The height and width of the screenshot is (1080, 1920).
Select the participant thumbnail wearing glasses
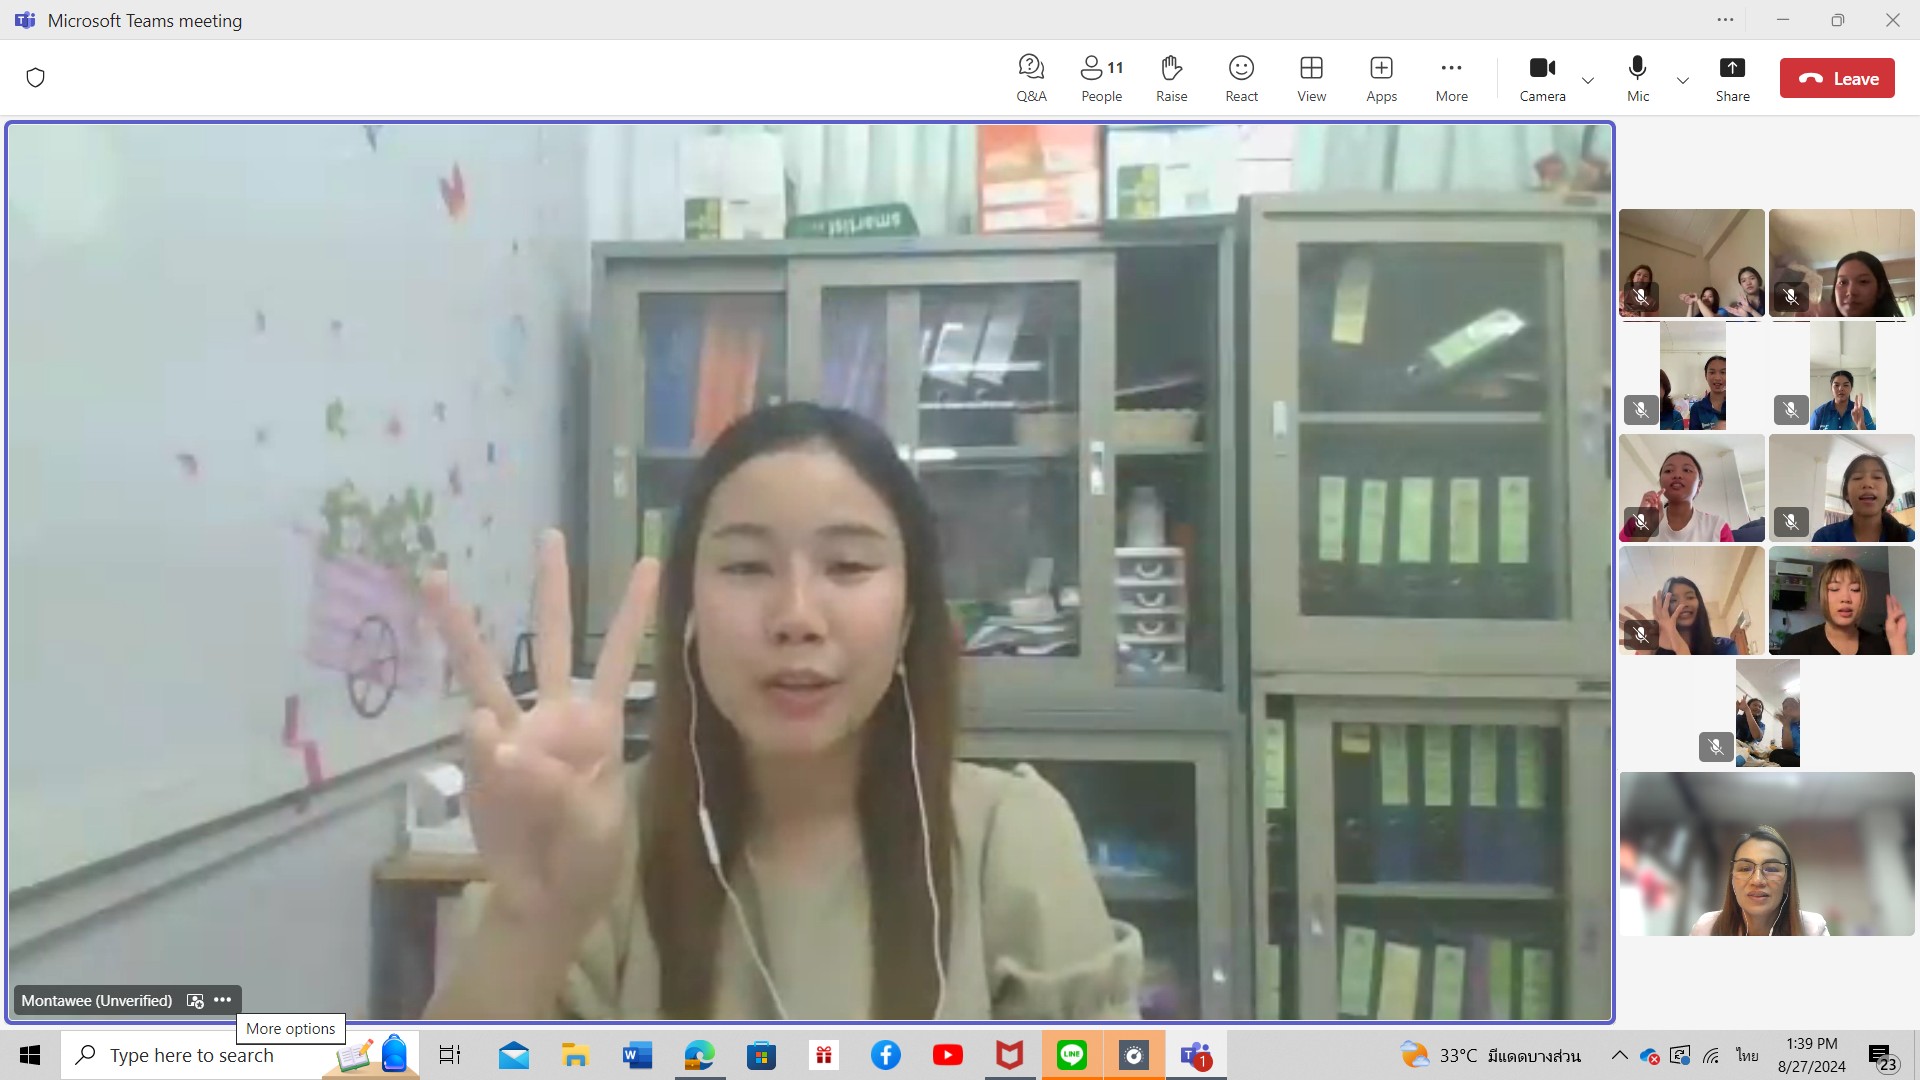click(1766, 854)
